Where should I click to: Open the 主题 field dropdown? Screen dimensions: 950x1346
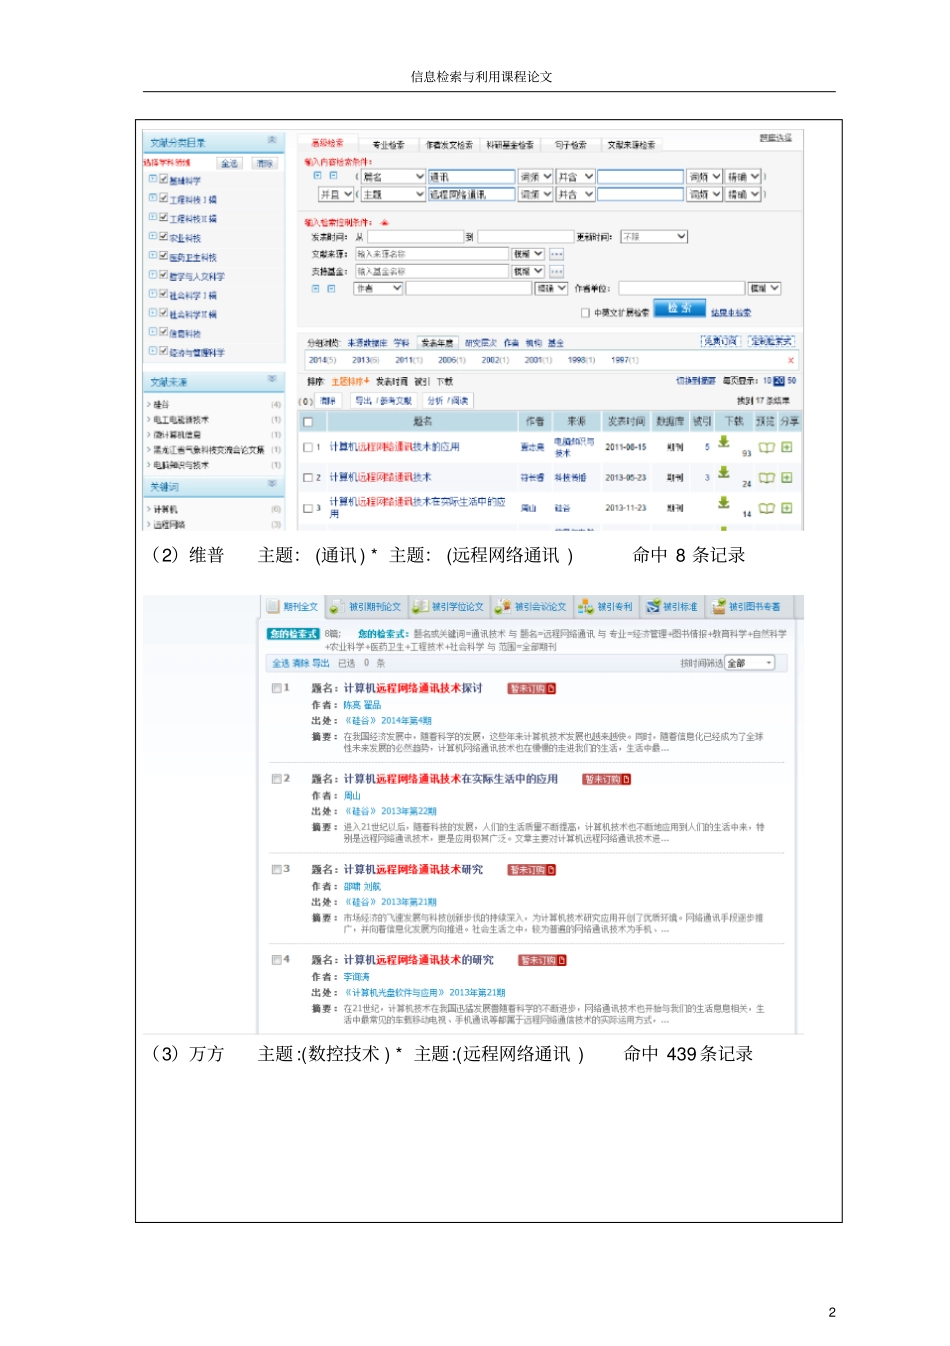(x=393, y=194)
